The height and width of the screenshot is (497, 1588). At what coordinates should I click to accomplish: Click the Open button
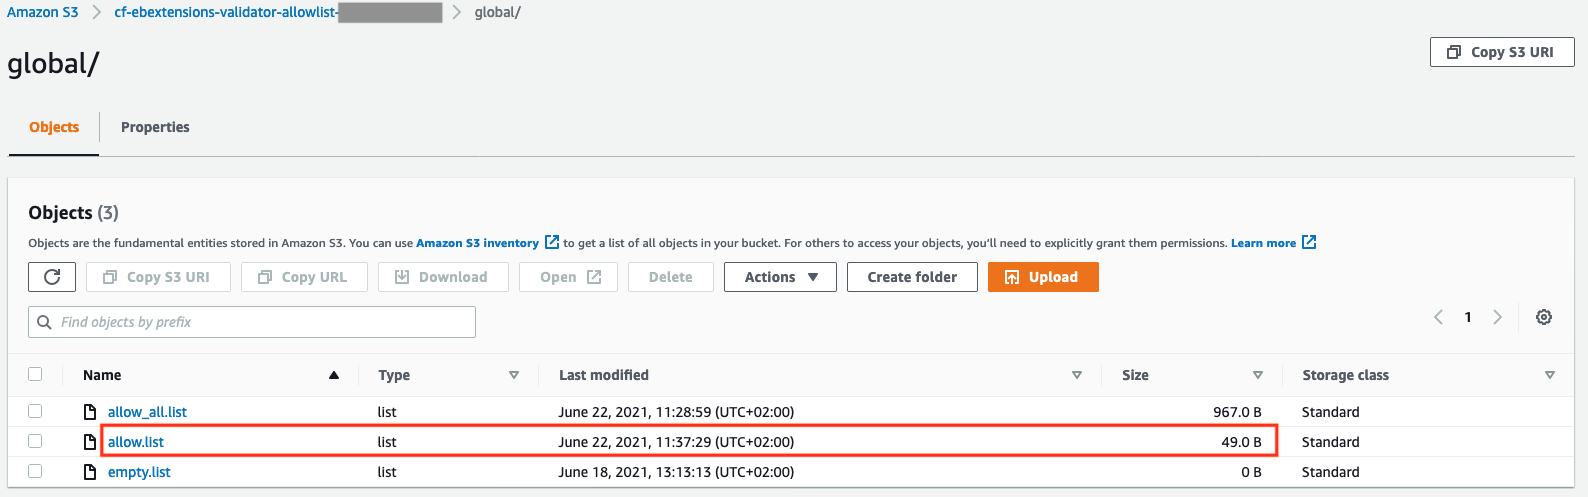click(x=568, y=277)
